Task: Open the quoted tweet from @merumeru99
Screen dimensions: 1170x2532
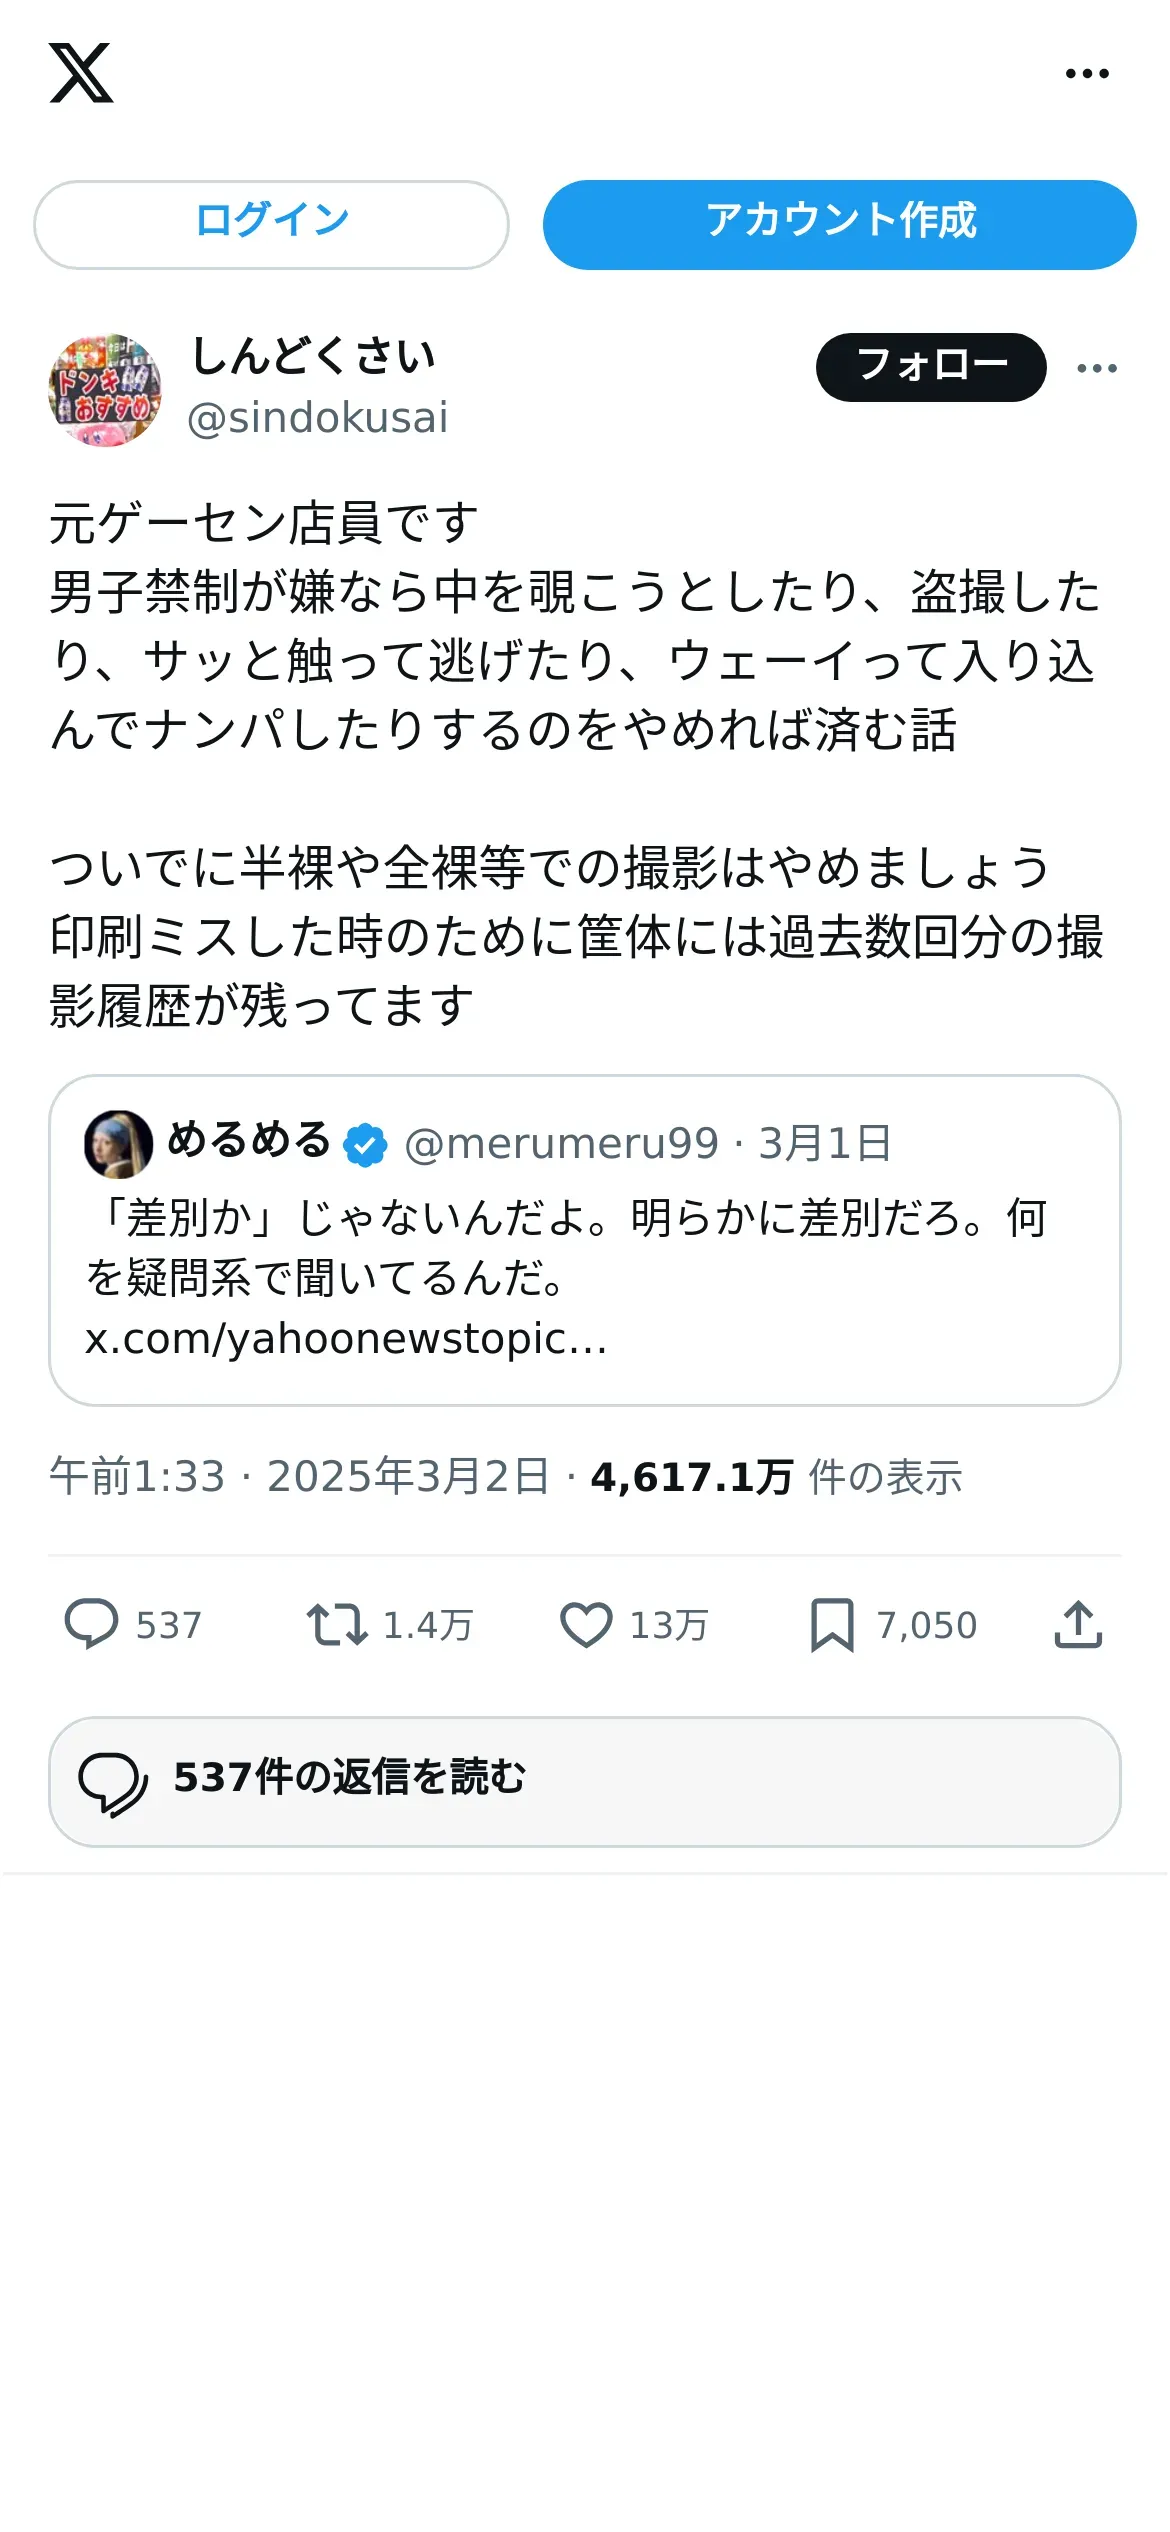Action: 585,1240
